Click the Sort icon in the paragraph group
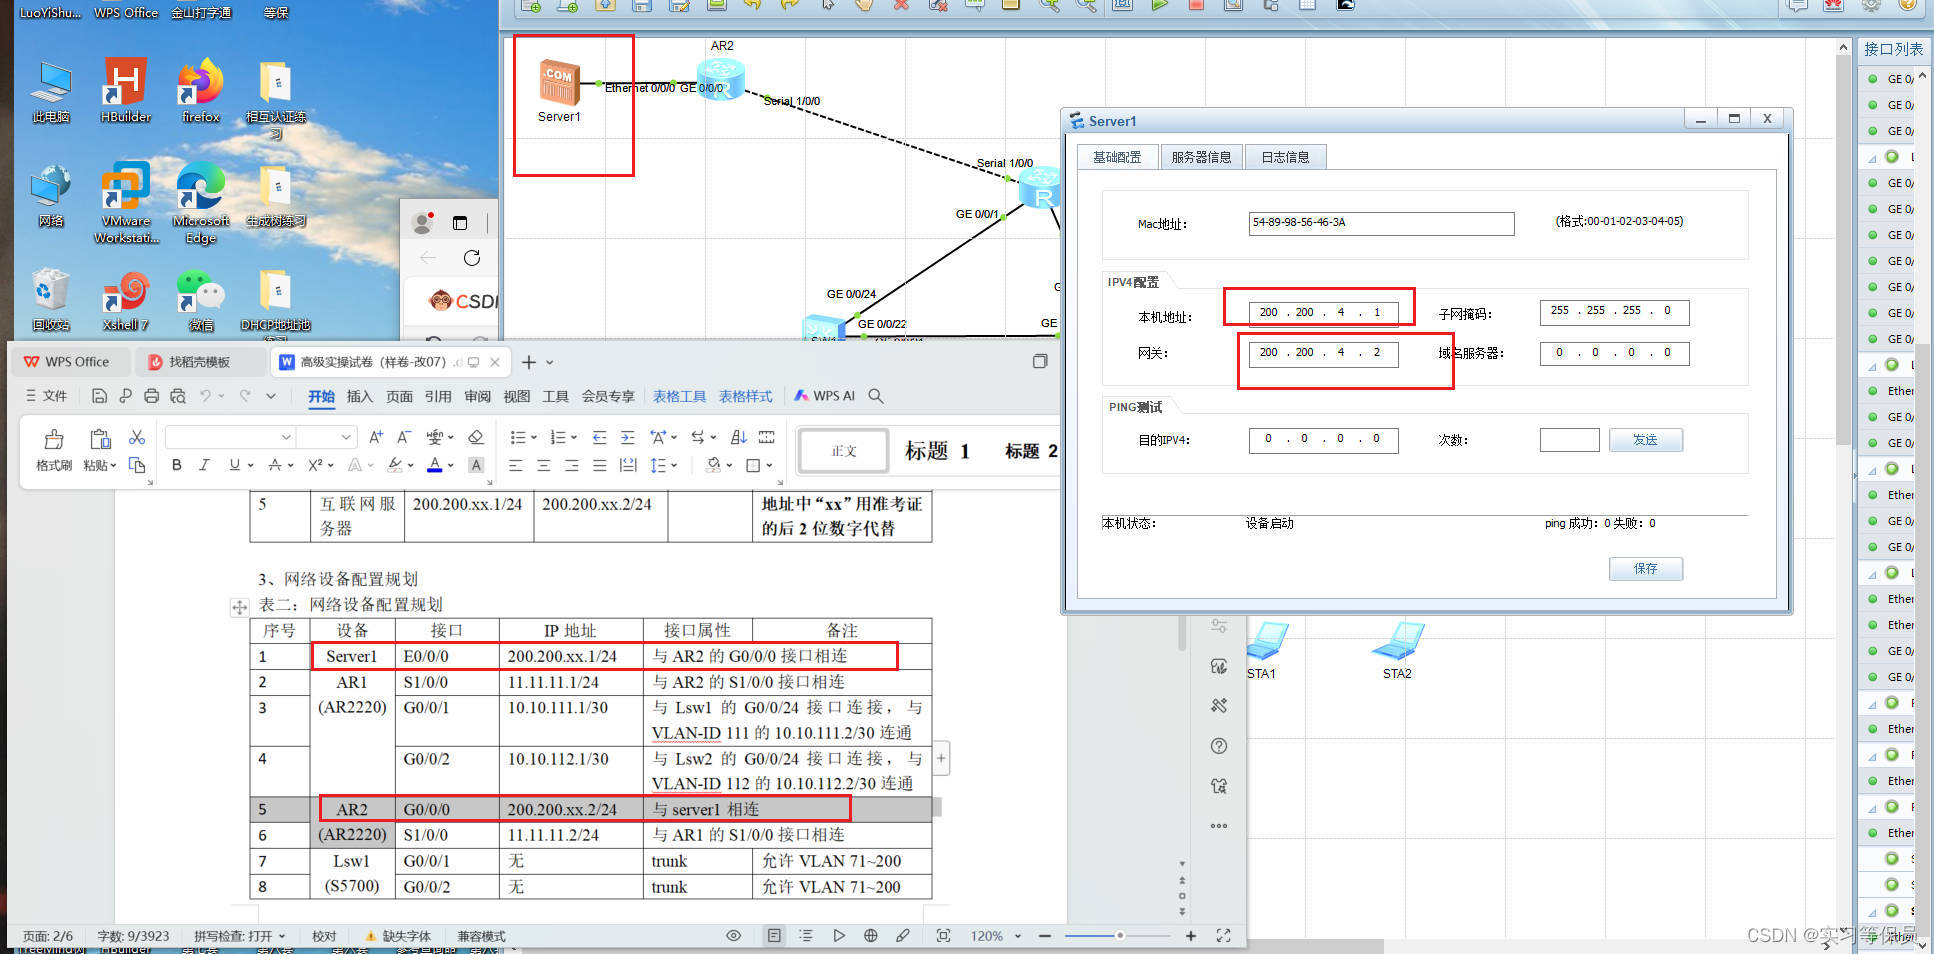1934x954 pixels. [739, 437]
